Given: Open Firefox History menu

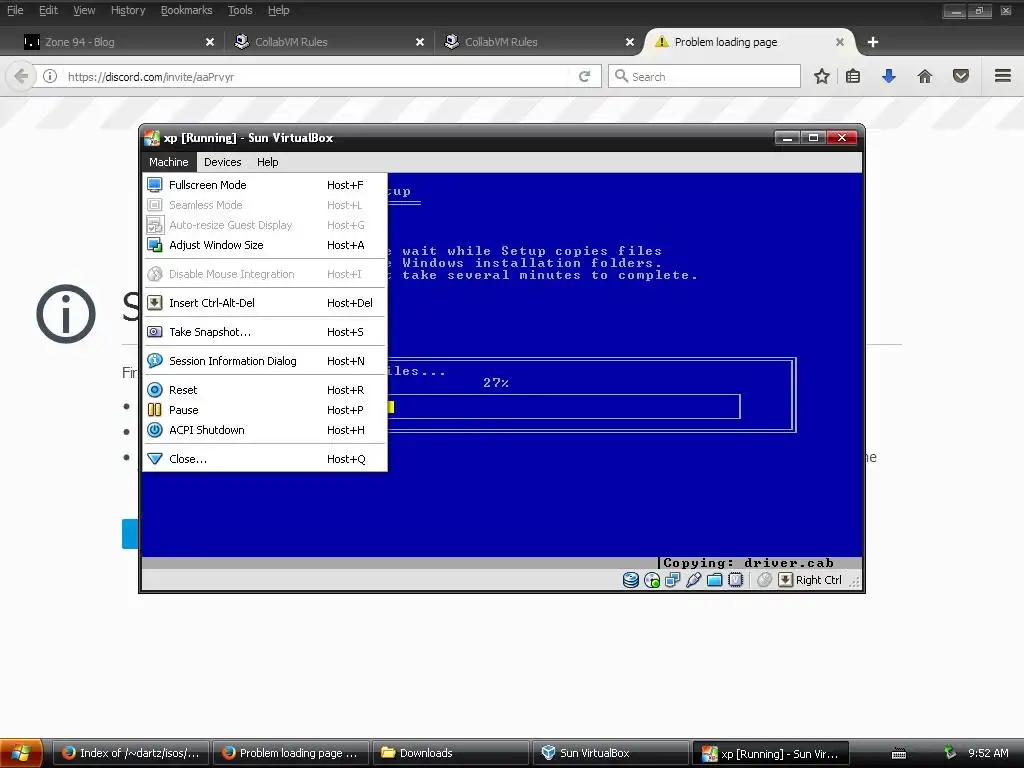Looking at the screenshot, I should [127, 10].
